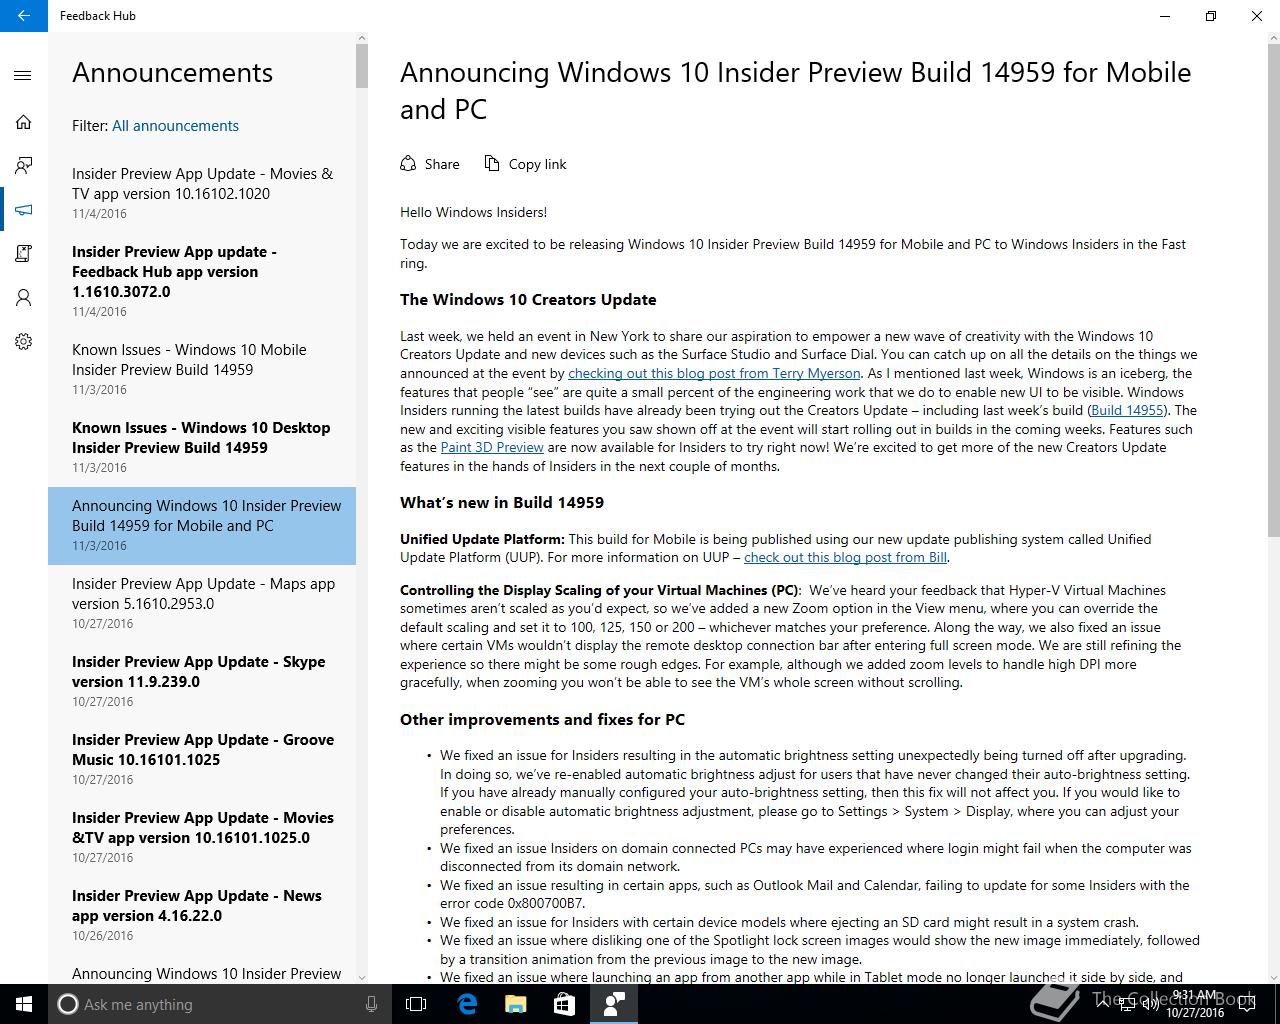Click the announcements list scrollbar up arrow
Image resolution: width=1280 pixels, height=1024 pixels.
pos(362,38)
